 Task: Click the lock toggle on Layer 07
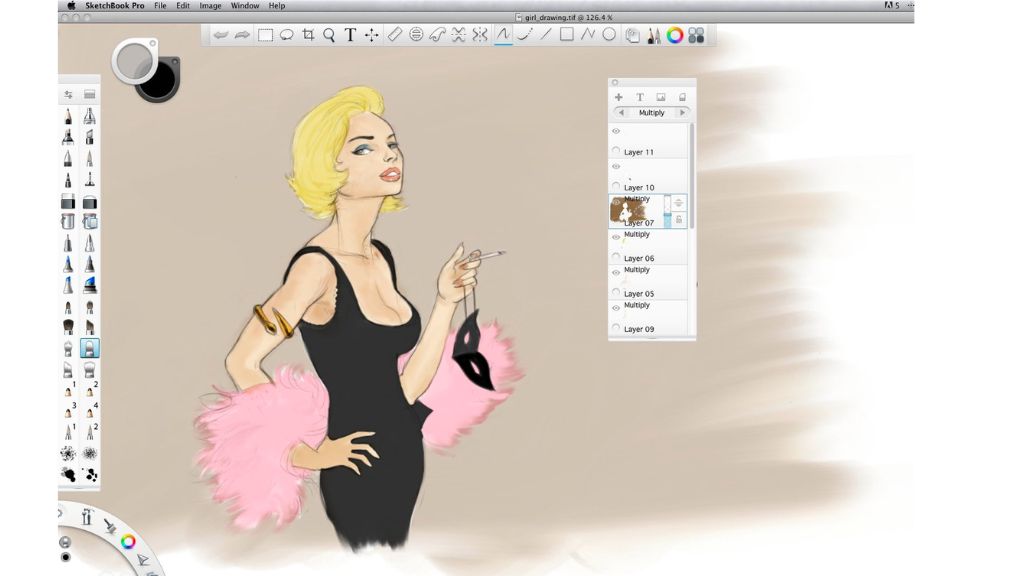point(679,218)
